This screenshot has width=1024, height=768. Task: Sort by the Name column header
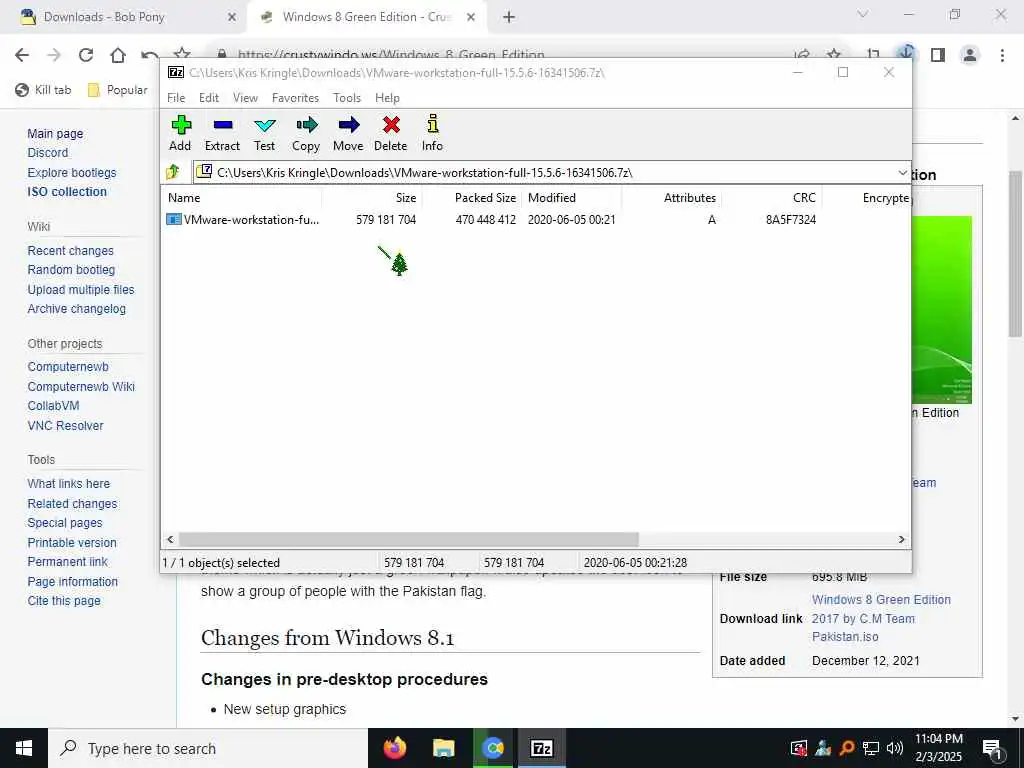tap(242, 198)
